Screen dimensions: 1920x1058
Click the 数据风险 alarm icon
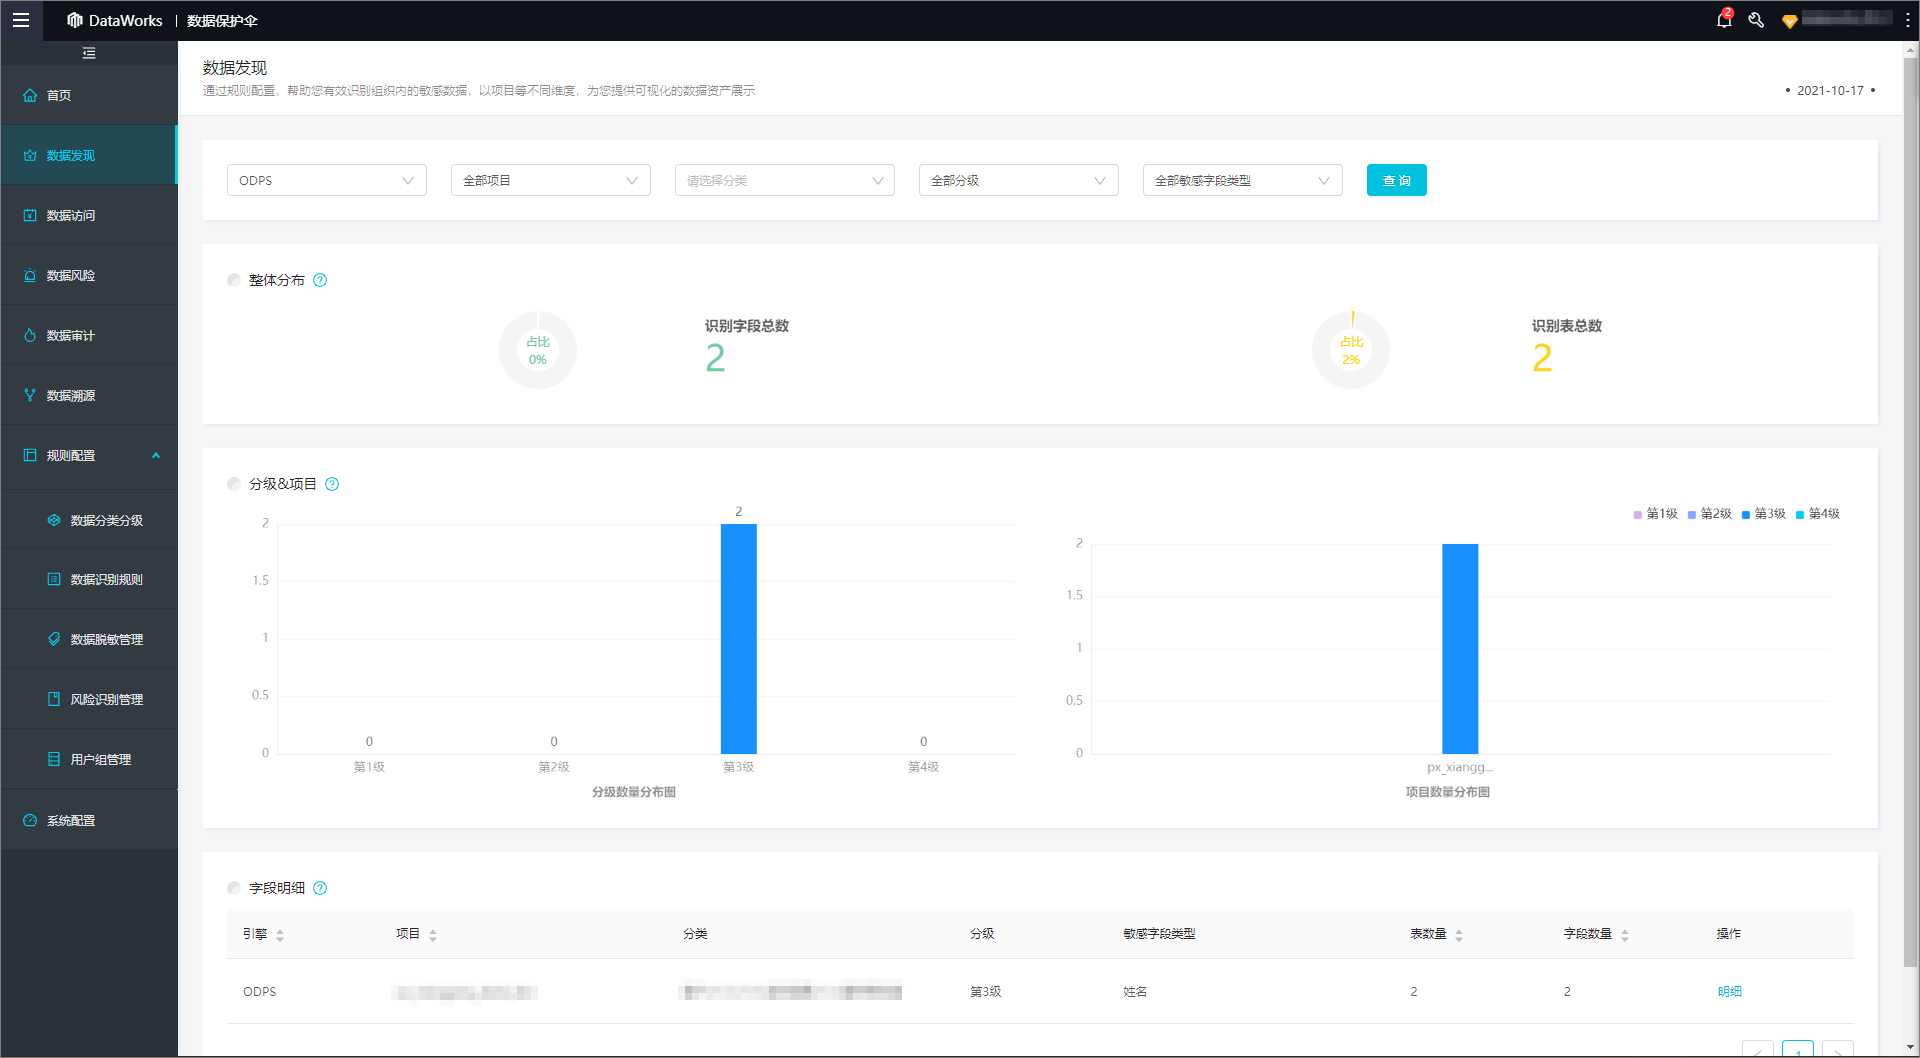[x=30, y=275]
